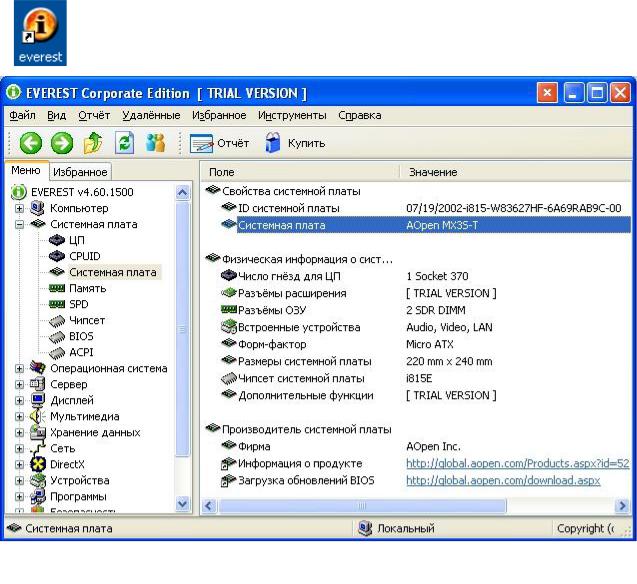Click the green Forward arrow toolbar button
The height and width of the screenshot is (584, 637).
point(62,143)
